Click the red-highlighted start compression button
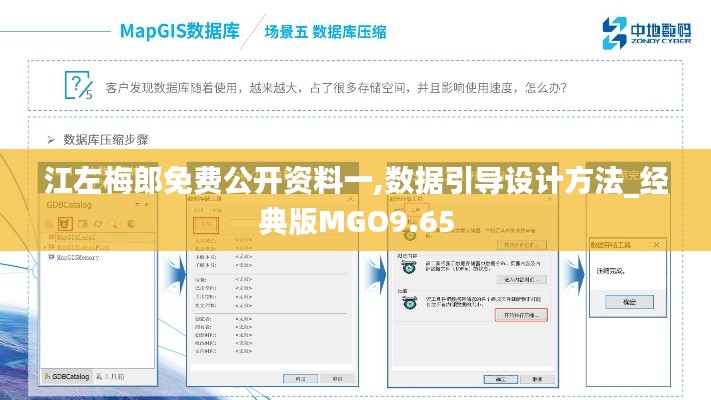This screenshot has height=400, width=711. tap(521, 315)
